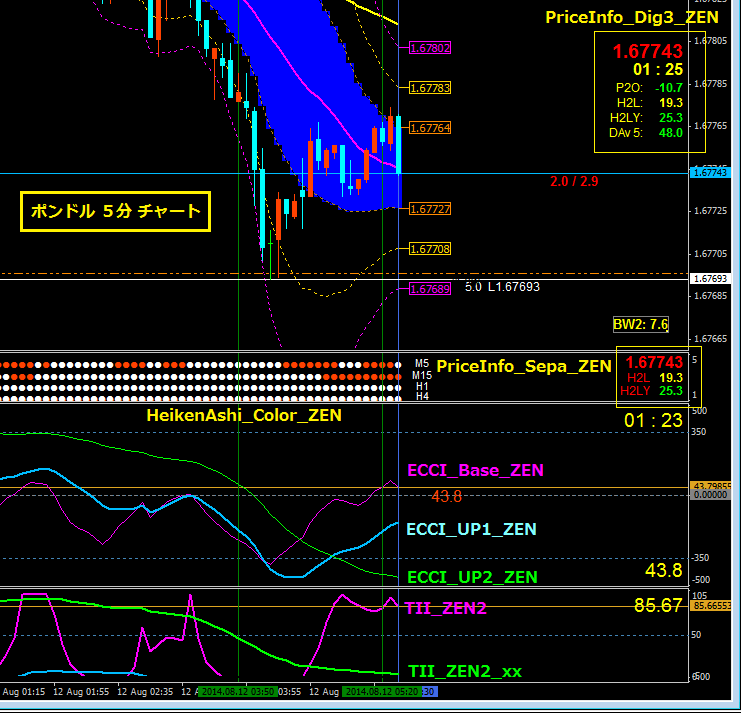This screenshot has width=741, height=713.
Task: Click the 1.67802 magenta price label
Action: 430,48
